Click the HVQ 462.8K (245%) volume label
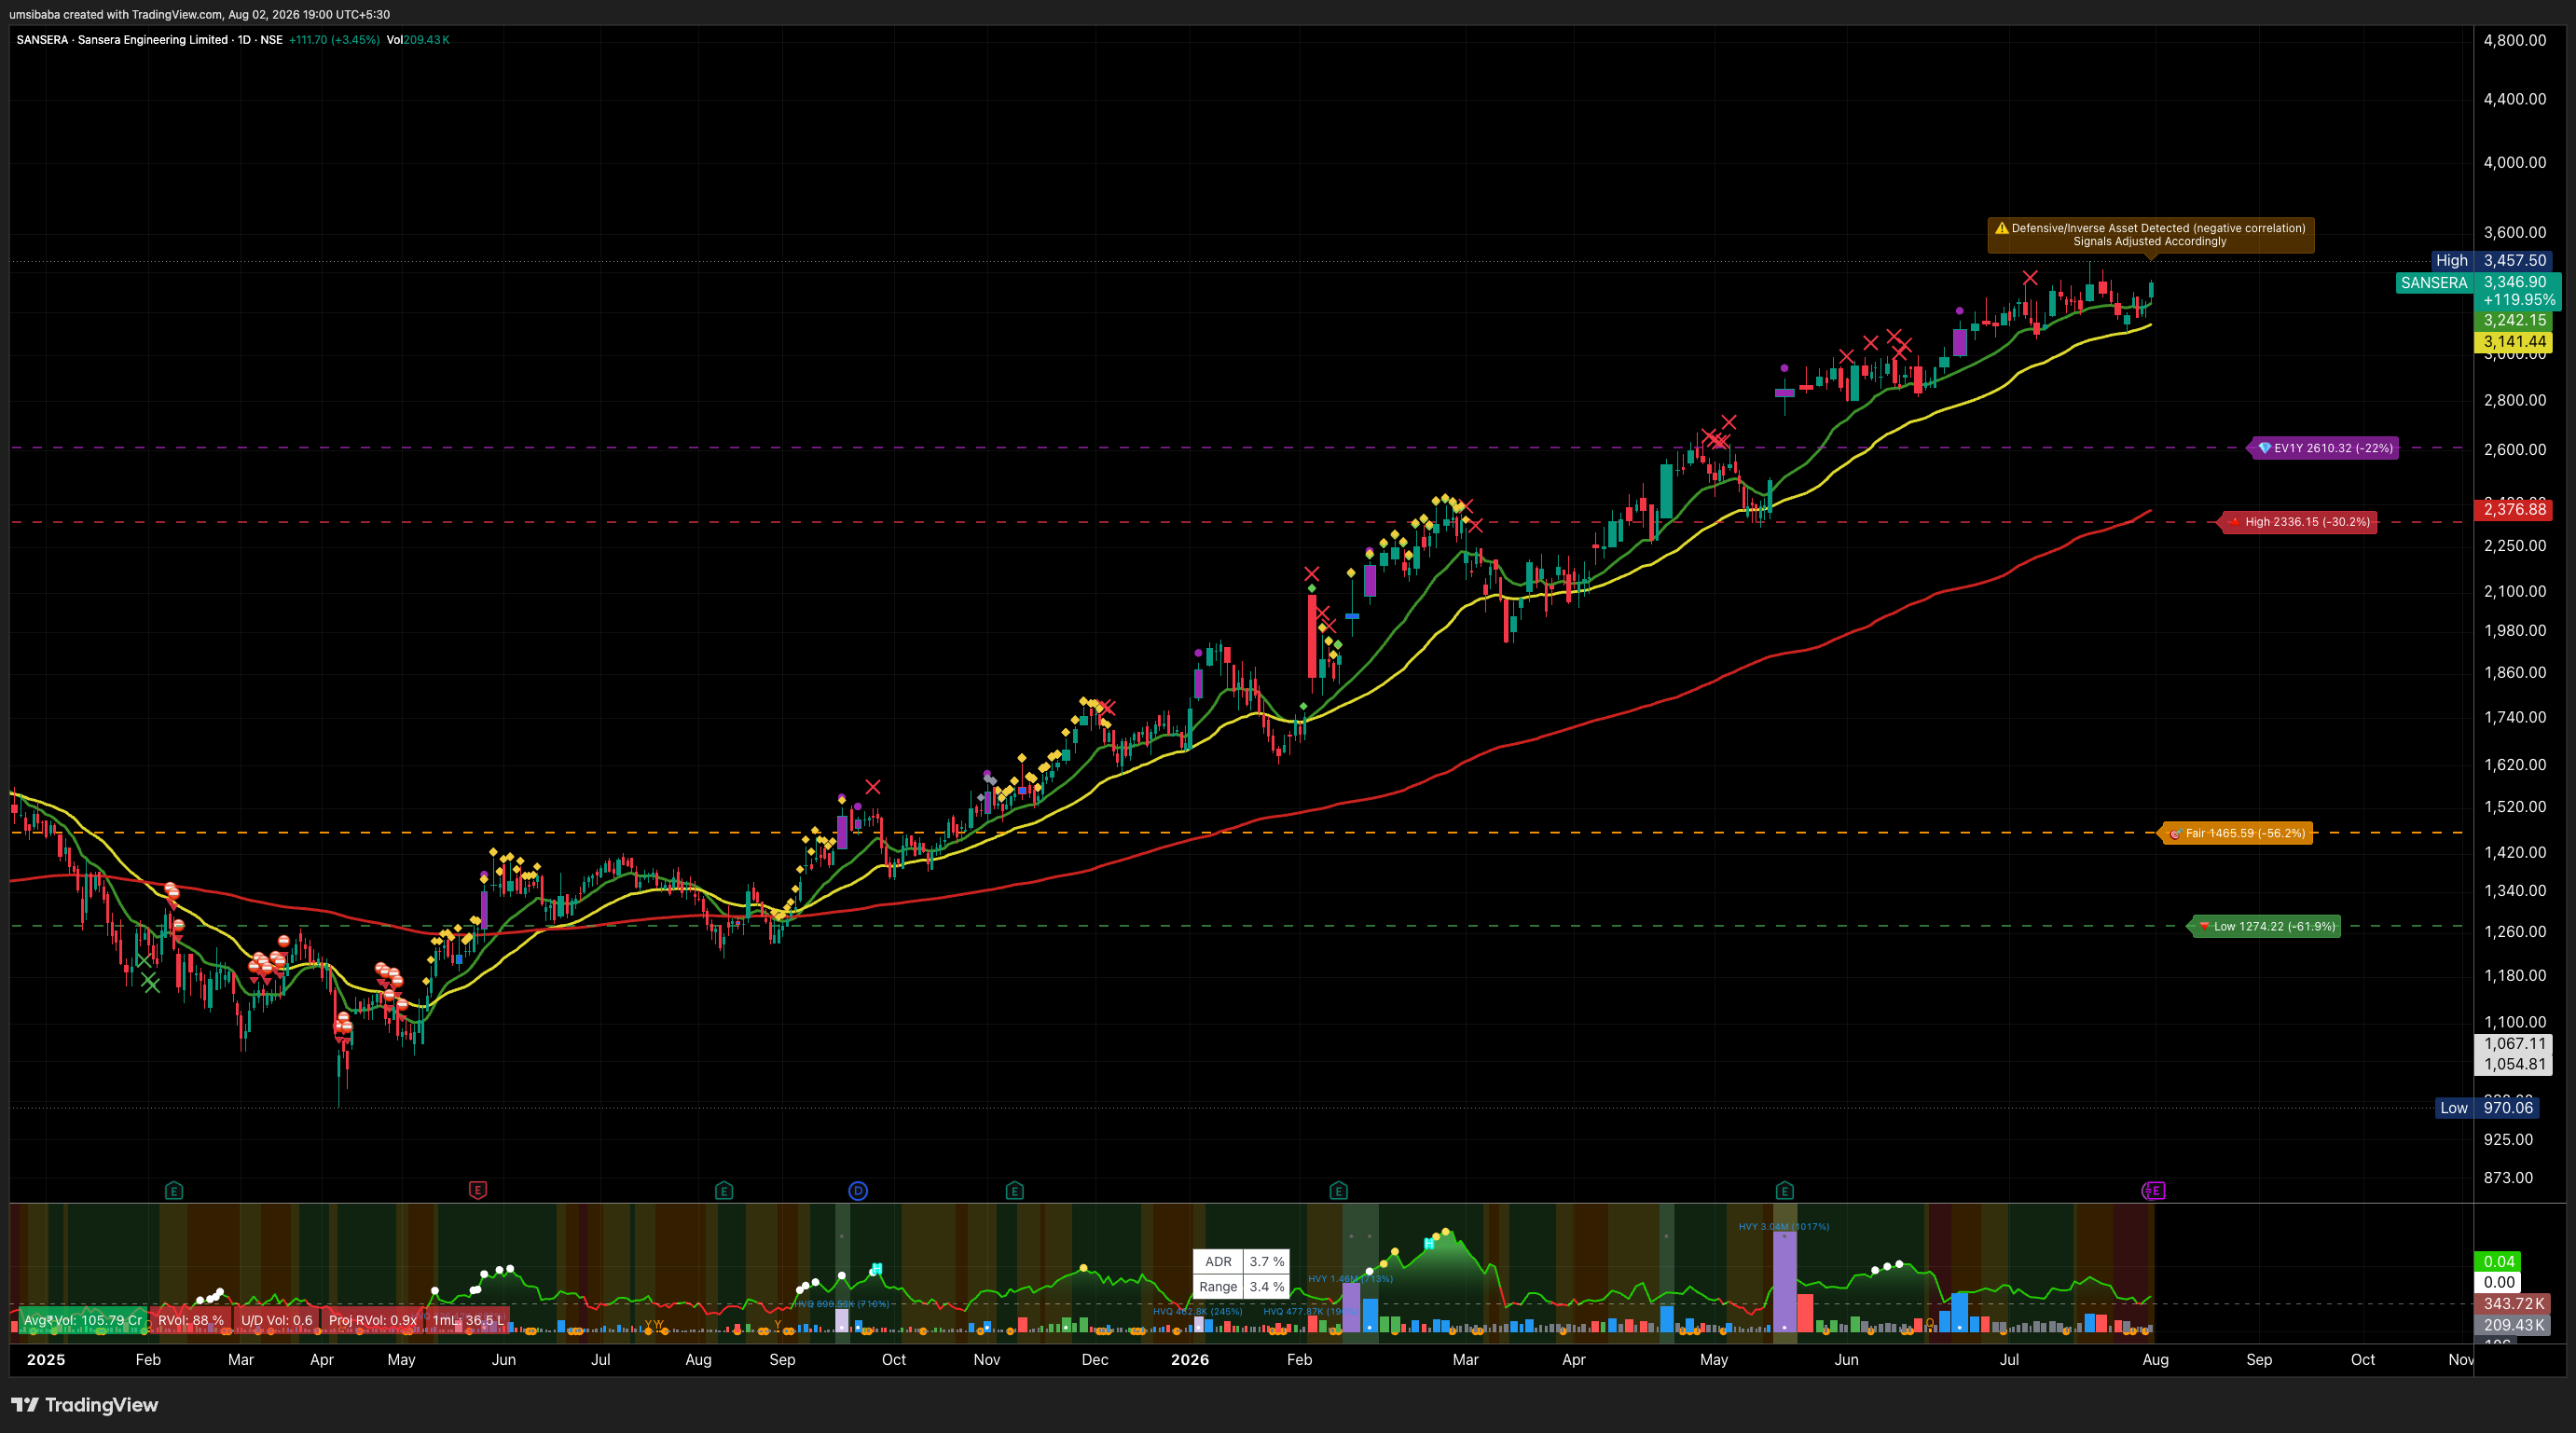The image size is (2576, 1433). point(1197,1311)
